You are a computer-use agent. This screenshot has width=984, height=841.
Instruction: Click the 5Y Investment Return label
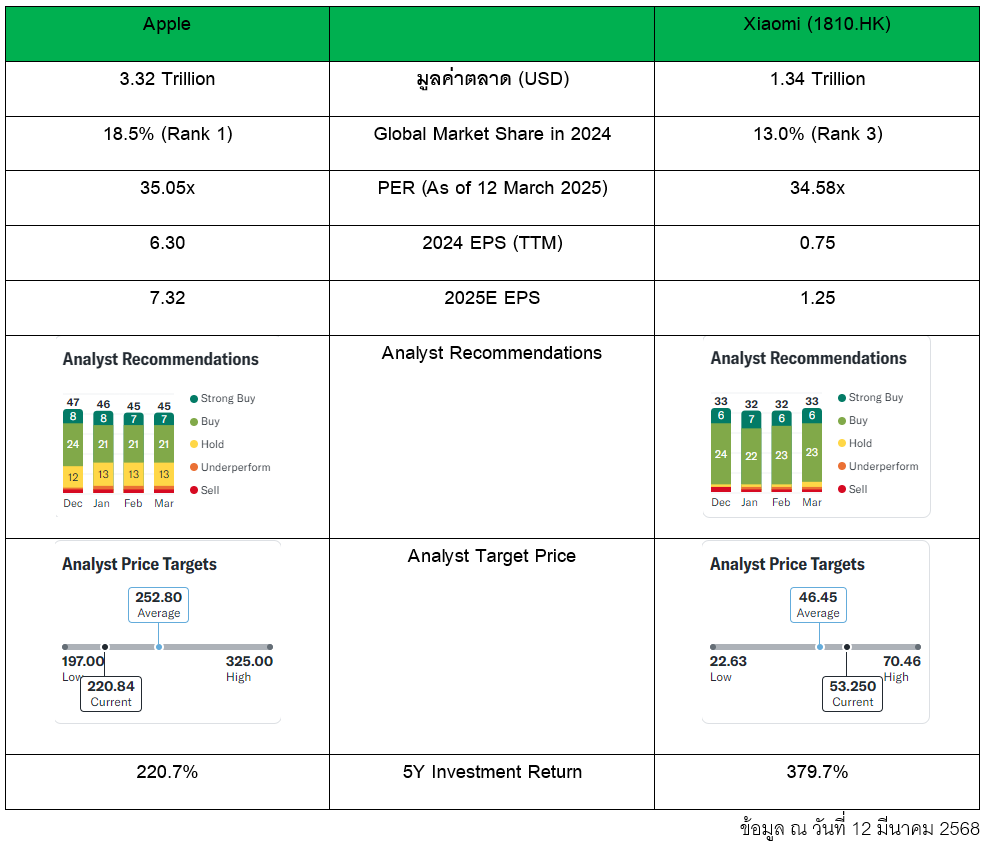[x=493, y=772]
